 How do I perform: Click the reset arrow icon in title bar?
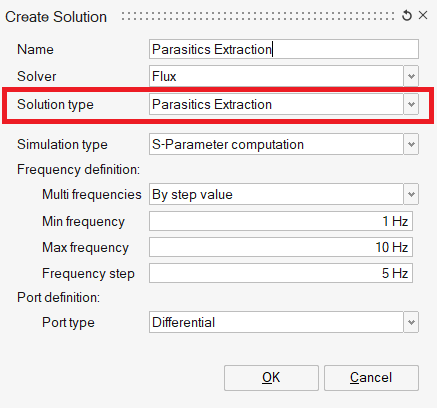pos(407,15)
